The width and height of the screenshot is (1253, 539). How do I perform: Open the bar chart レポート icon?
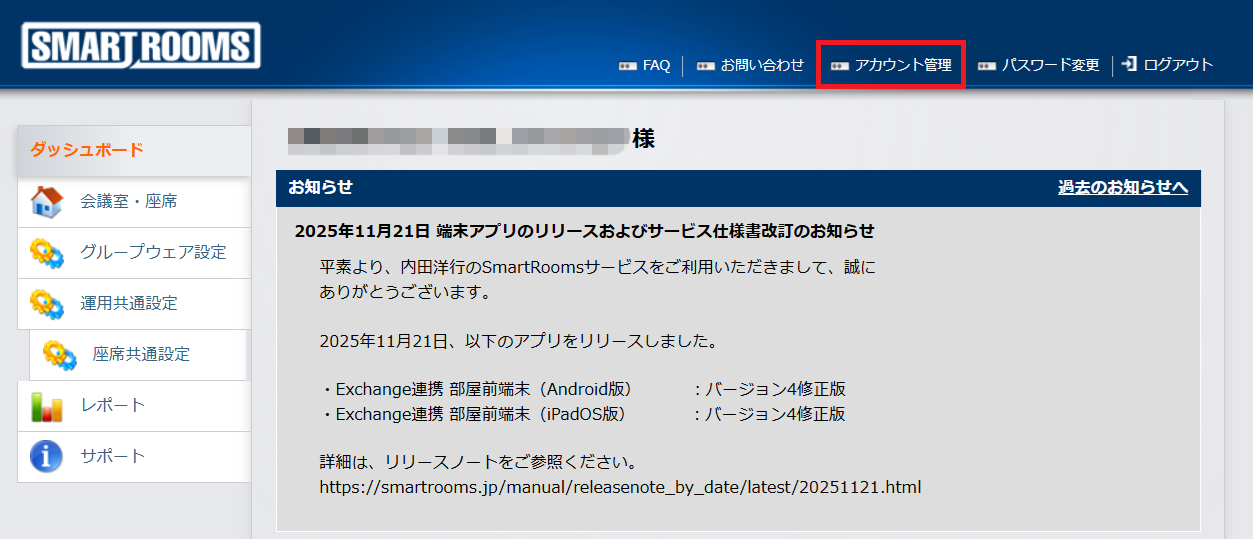pyautogui.click(x=47, y=406)
